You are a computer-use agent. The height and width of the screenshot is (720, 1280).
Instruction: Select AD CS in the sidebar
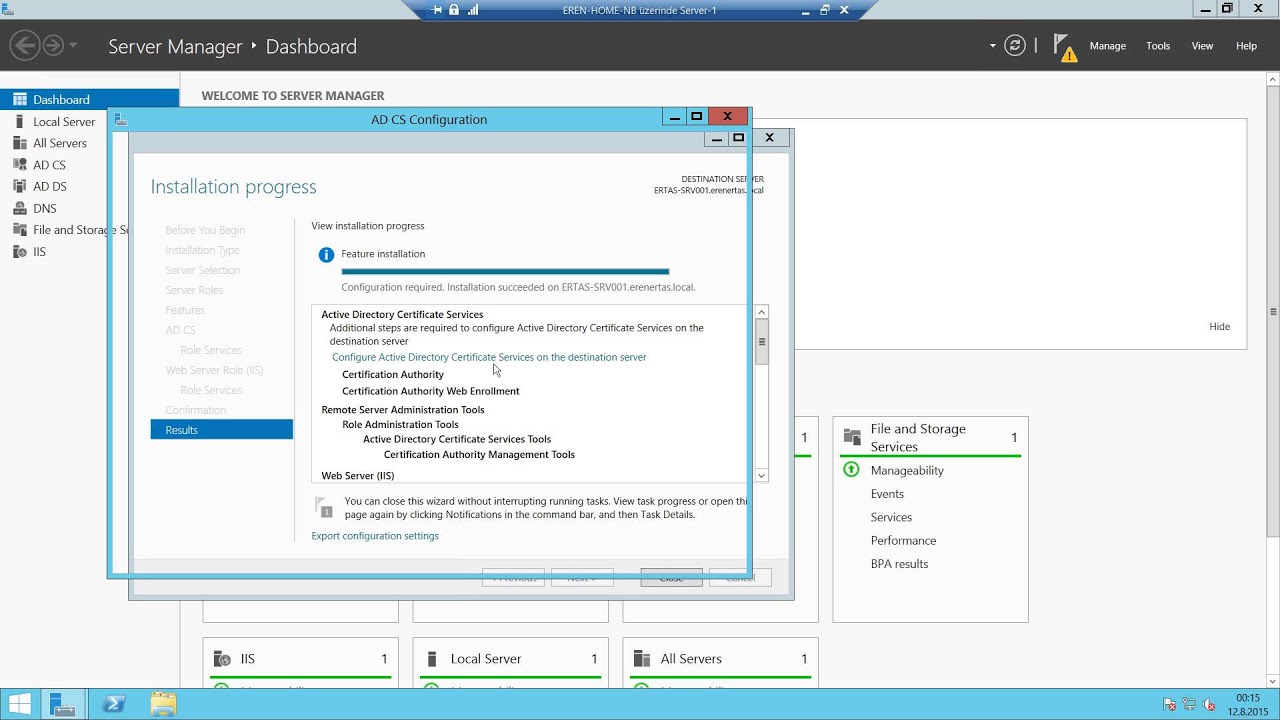point(49,165)
